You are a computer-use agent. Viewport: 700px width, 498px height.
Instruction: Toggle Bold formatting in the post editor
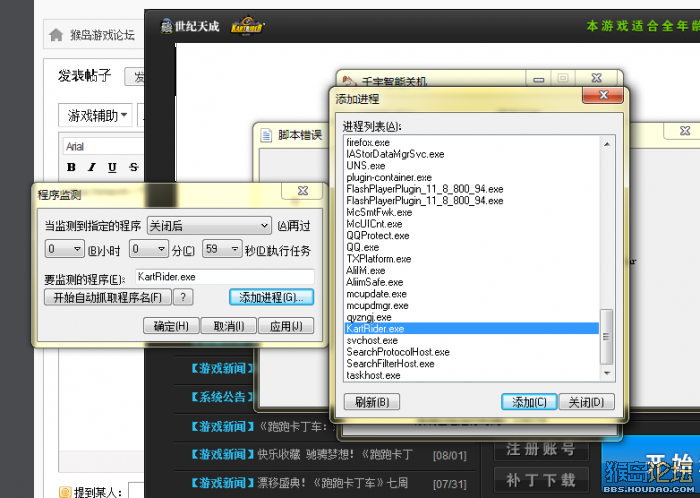pyautogui.click(x=71, y=167)
